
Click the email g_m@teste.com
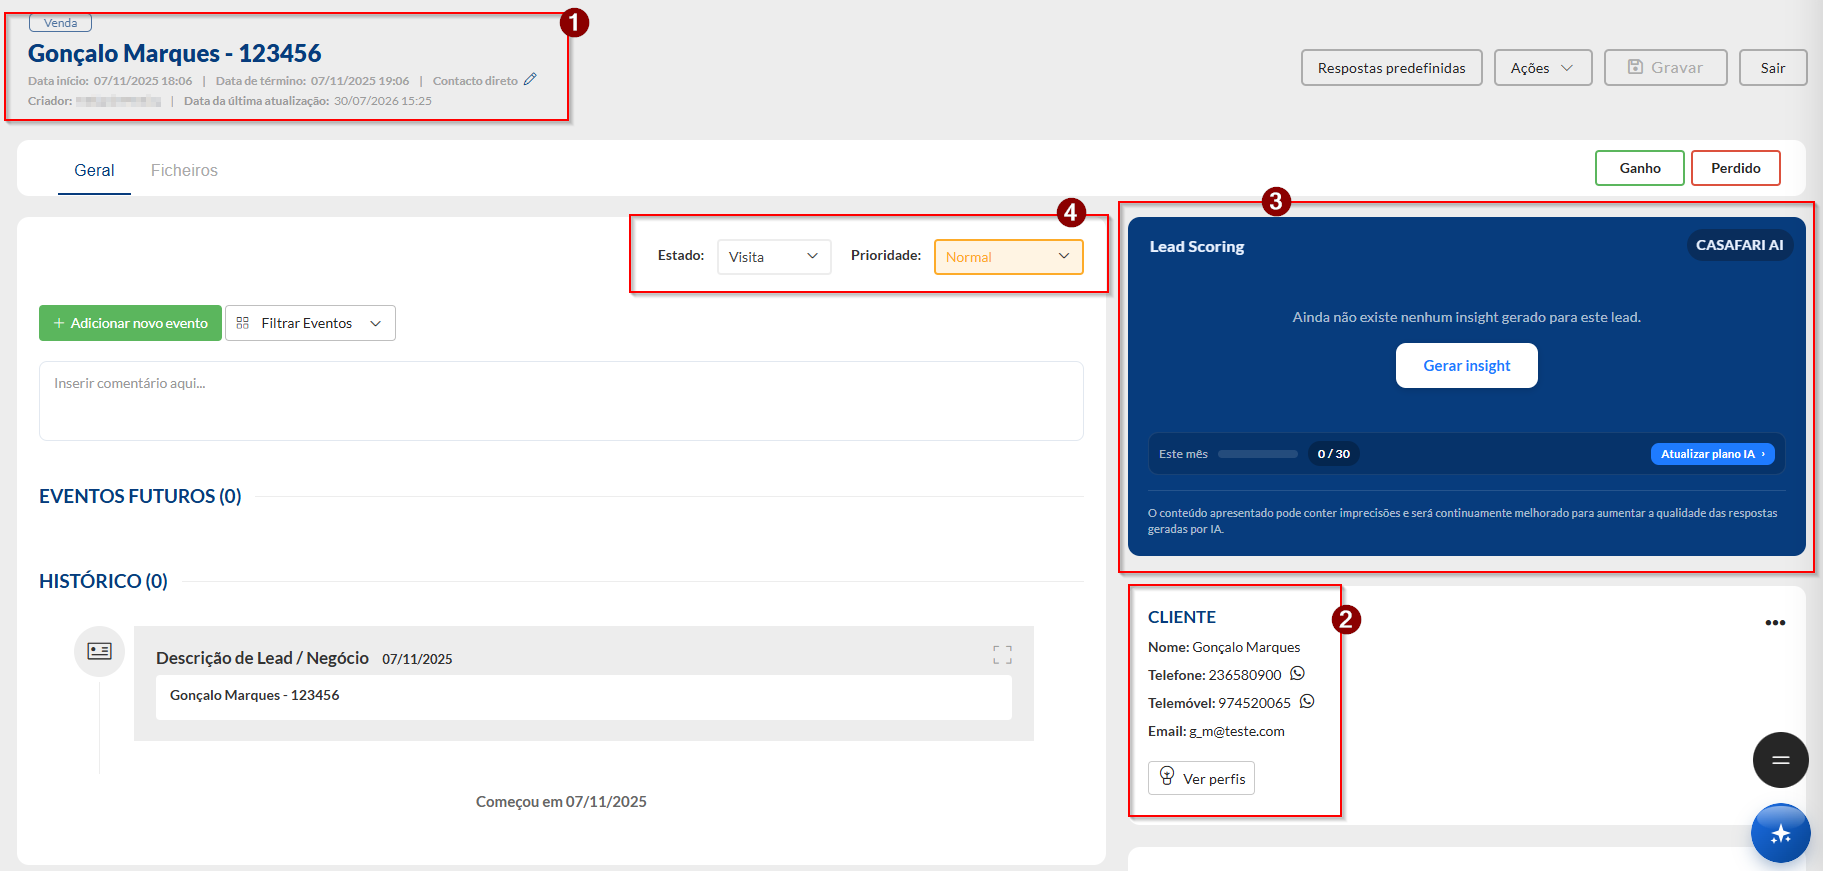[1236, 731]
